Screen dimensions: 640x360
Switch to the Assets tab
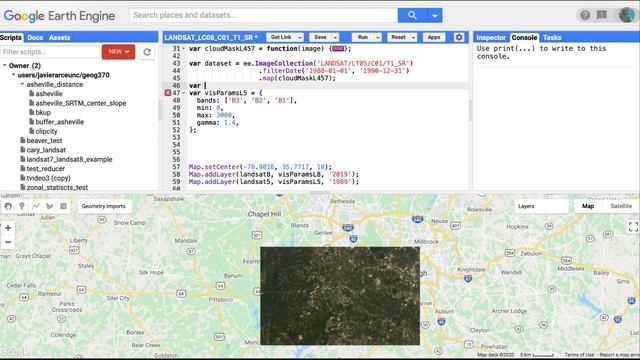60,38
